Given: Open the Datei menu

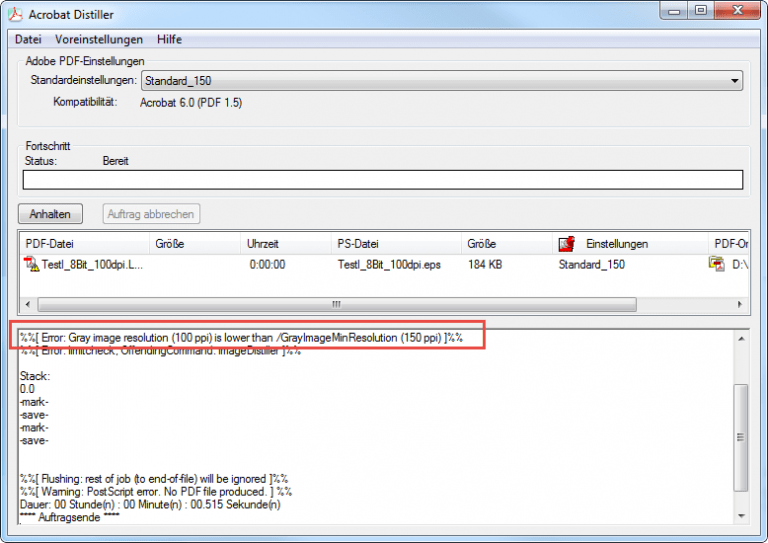Looking at the screenshot, I should click(x=28, y=39).
